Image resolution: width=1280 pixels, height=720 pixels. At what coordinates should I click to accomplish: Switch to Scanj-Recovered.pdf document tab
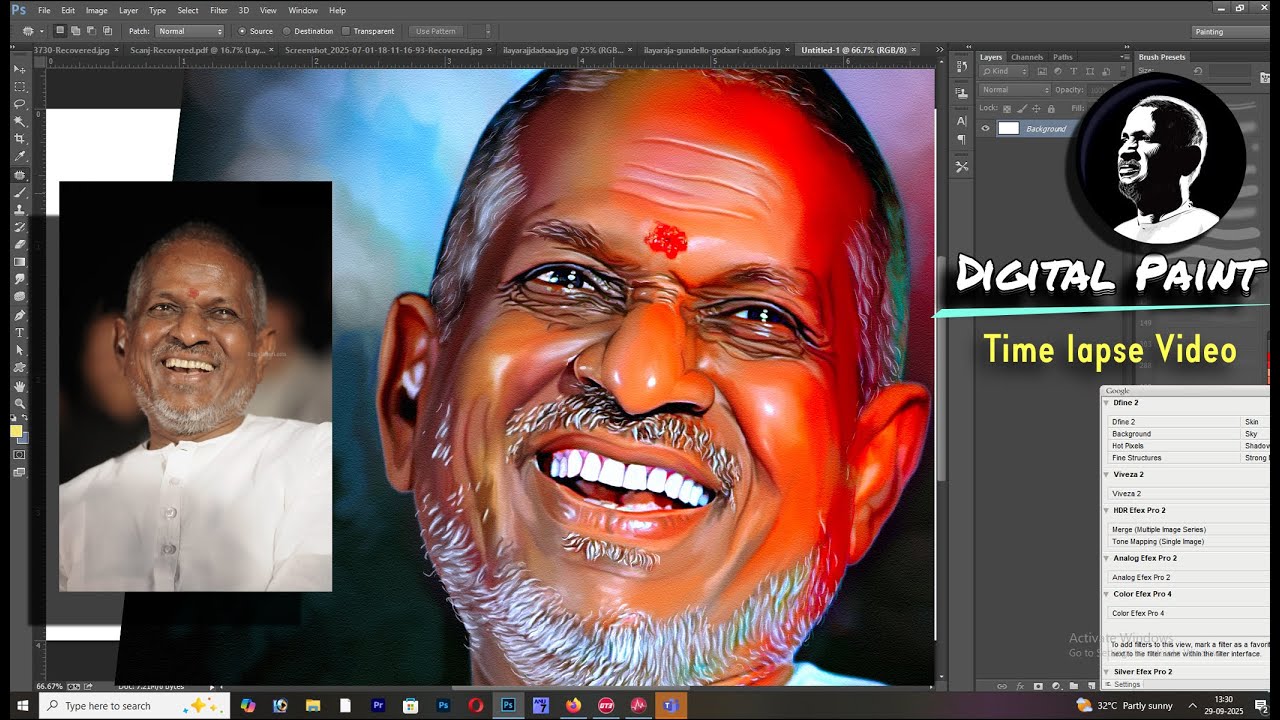click(197, 49)
